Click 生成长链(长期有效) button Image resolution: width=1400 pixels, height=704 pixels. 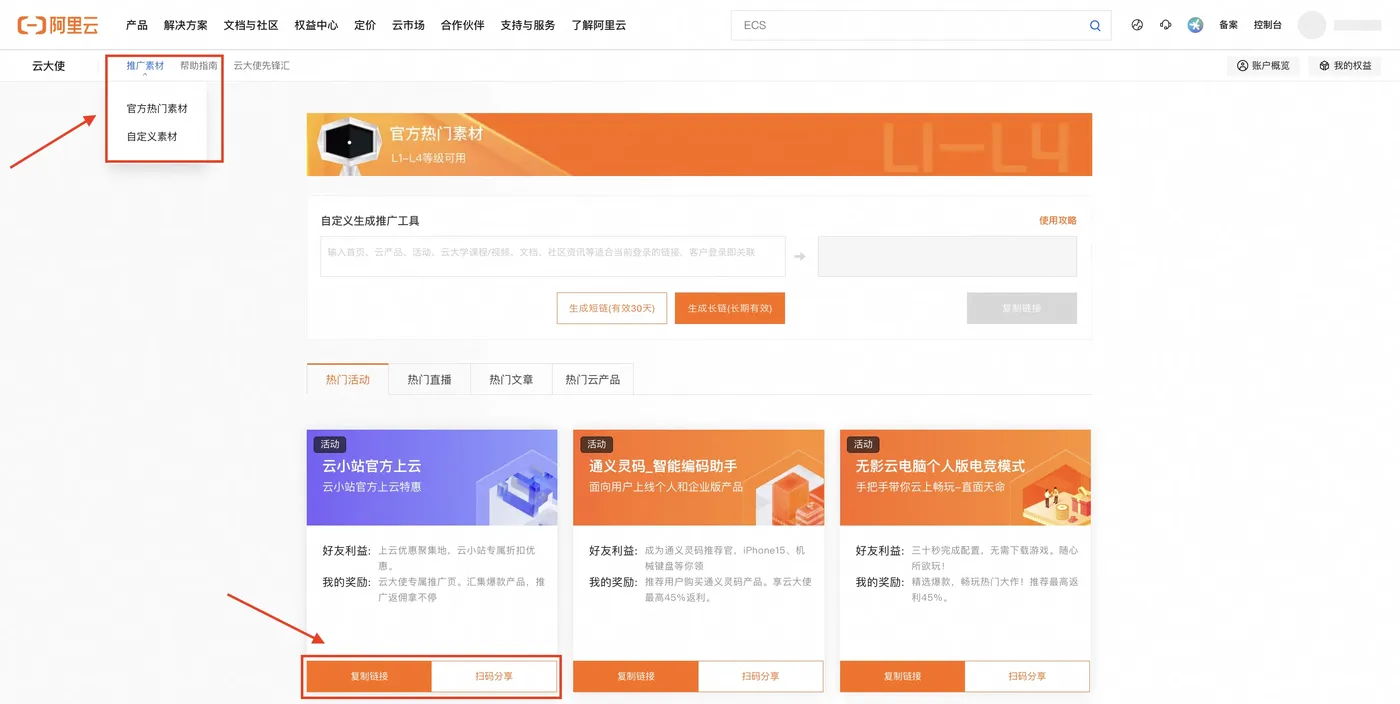(730, 308)
